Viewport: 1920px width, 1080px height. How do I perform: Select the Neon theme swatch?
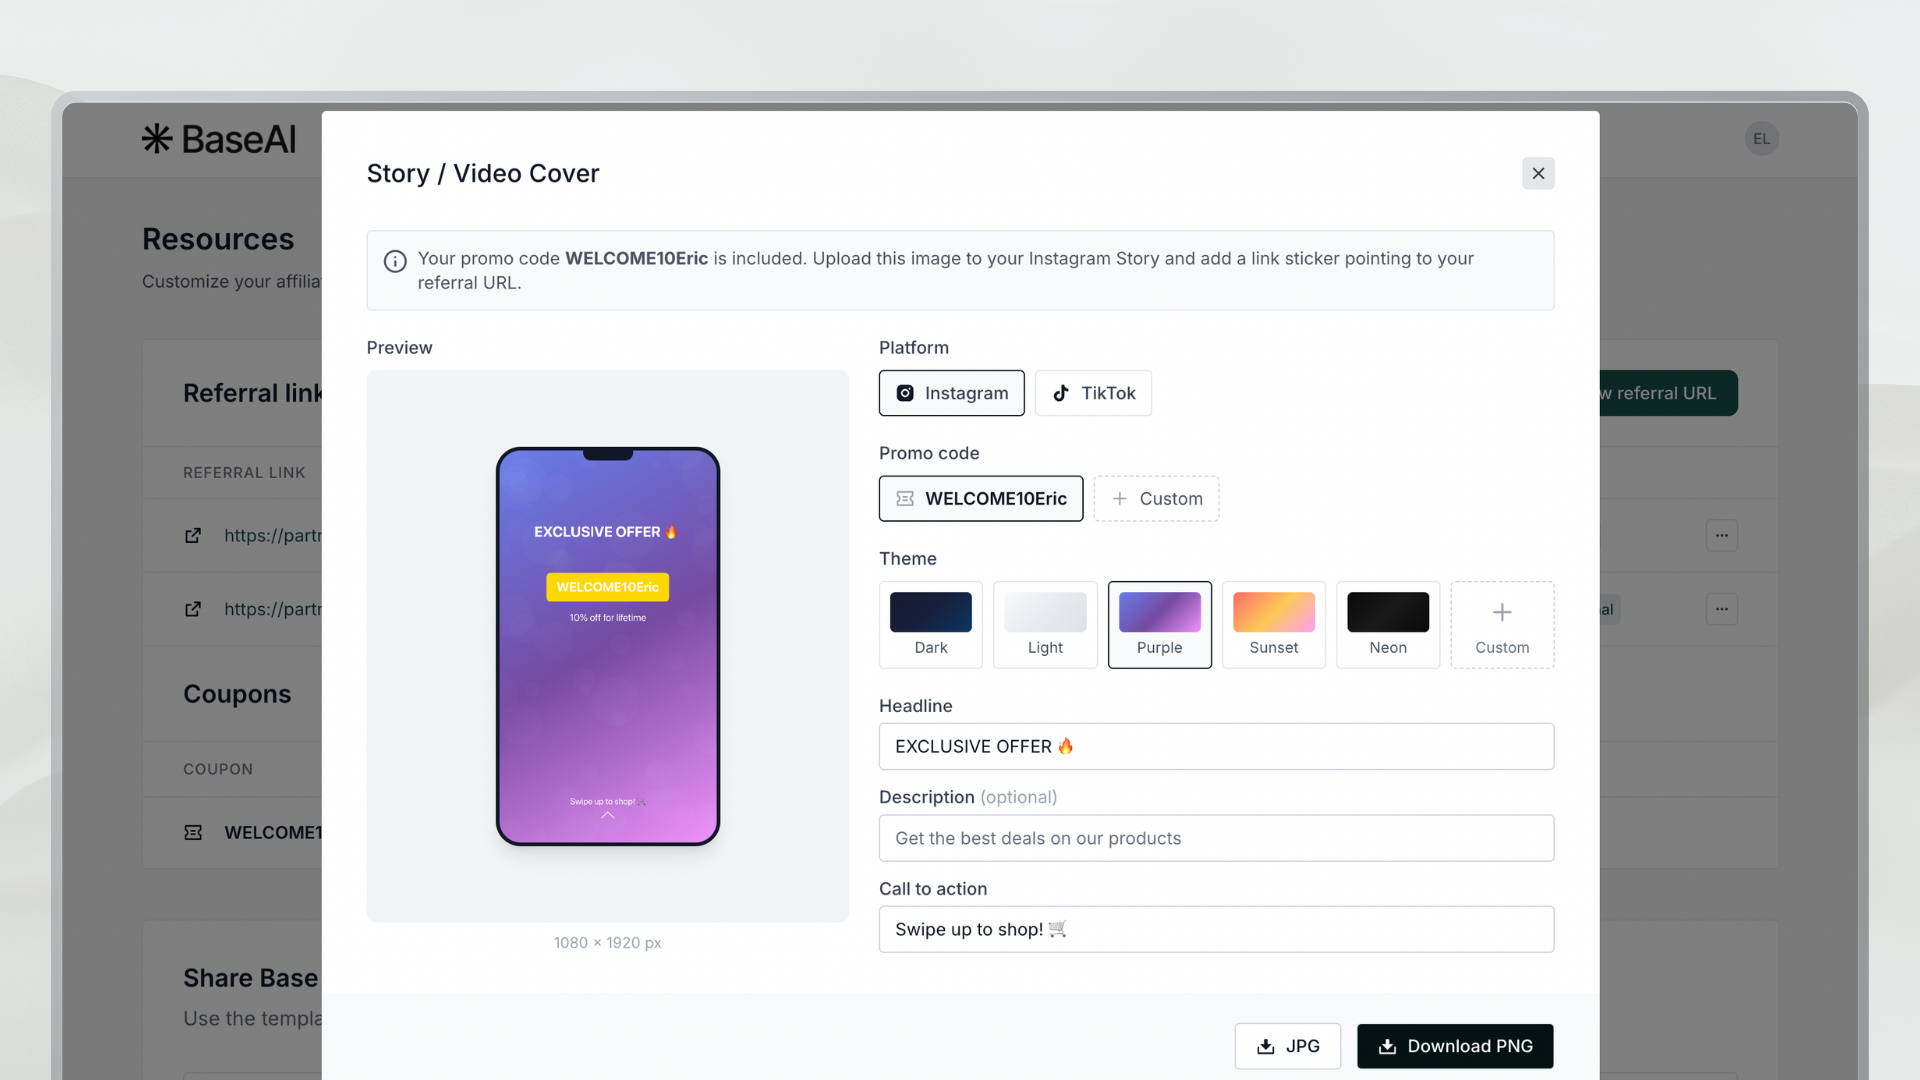click(1387, 624)
